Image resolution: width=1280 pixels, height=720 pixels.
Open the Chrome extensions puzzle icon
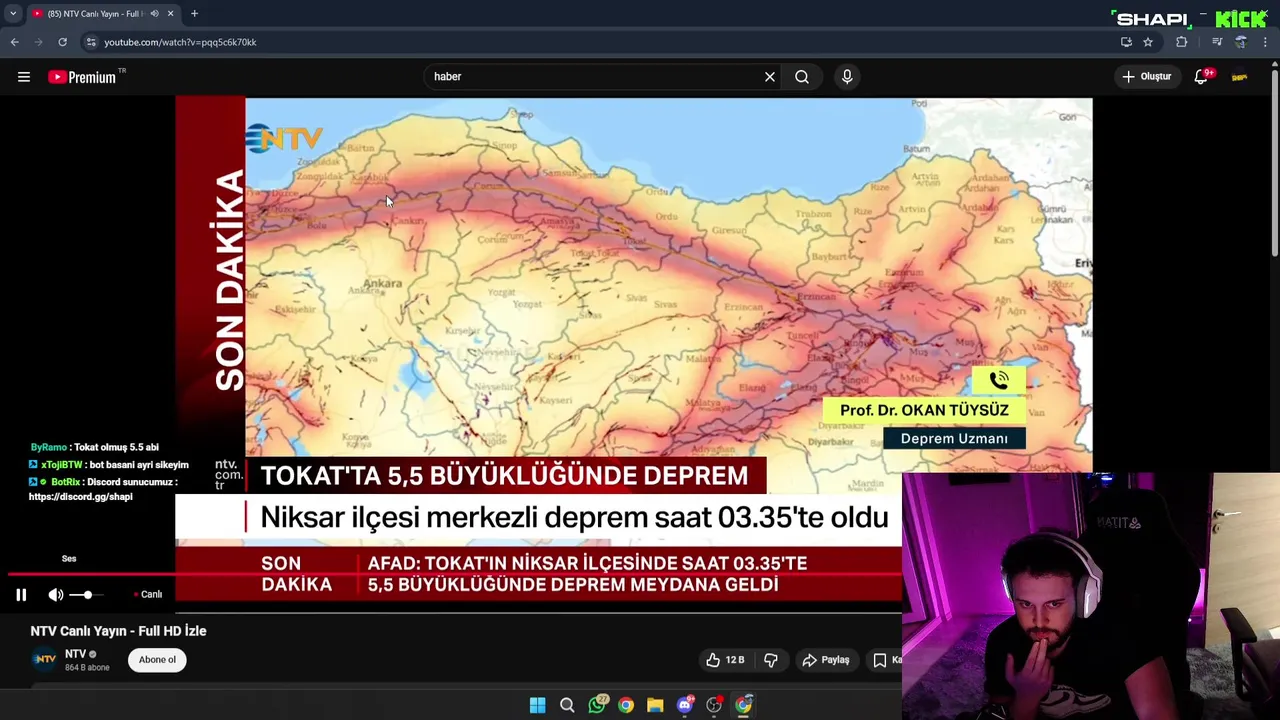[x=1182, y=42]
